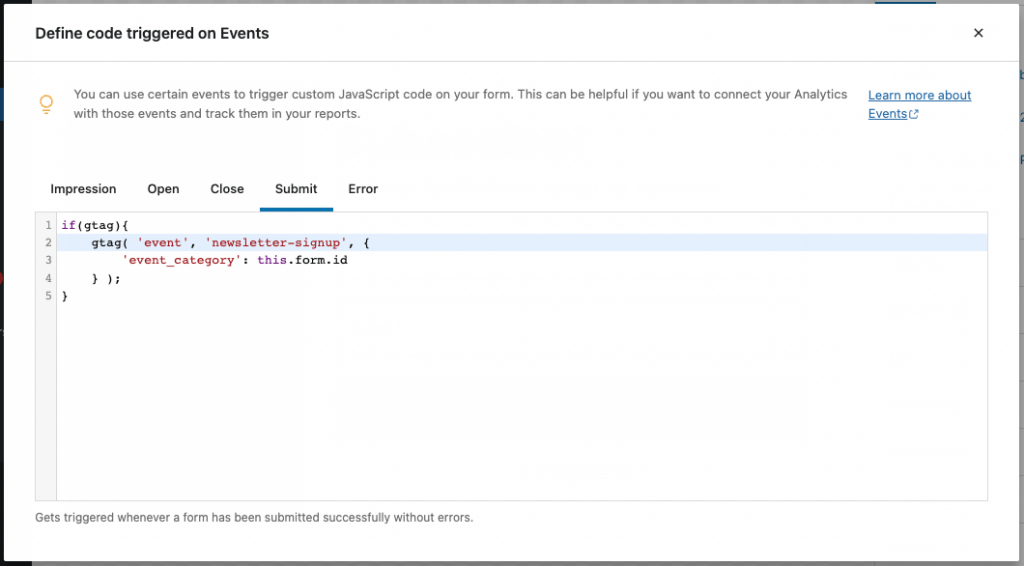Select the Submit tab
Image resolution: width=1024 pixels, height=566 pixels.
[x=296, y=189]
